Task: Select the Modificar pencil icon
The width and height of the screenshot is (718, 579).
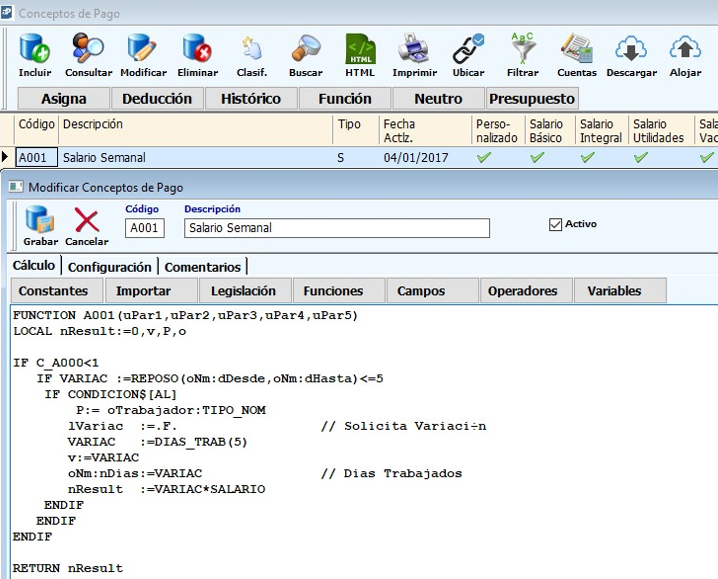Action: (143, 50)
